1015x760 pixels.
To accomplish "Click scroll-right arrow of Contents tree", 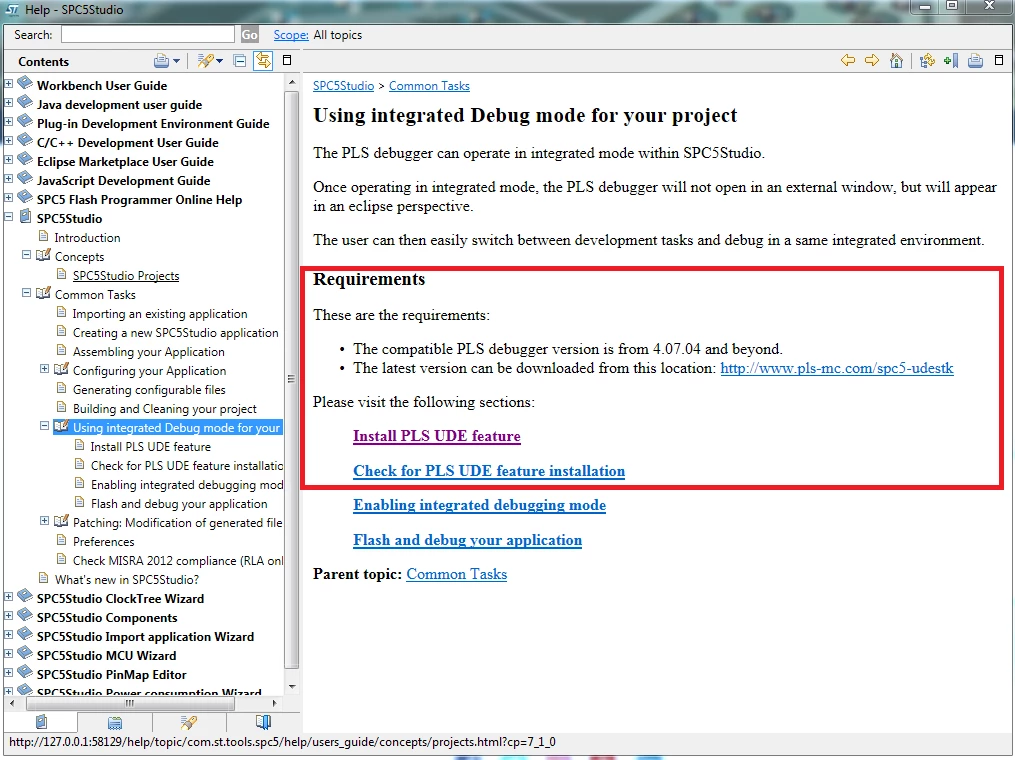I will coord(274,702).
